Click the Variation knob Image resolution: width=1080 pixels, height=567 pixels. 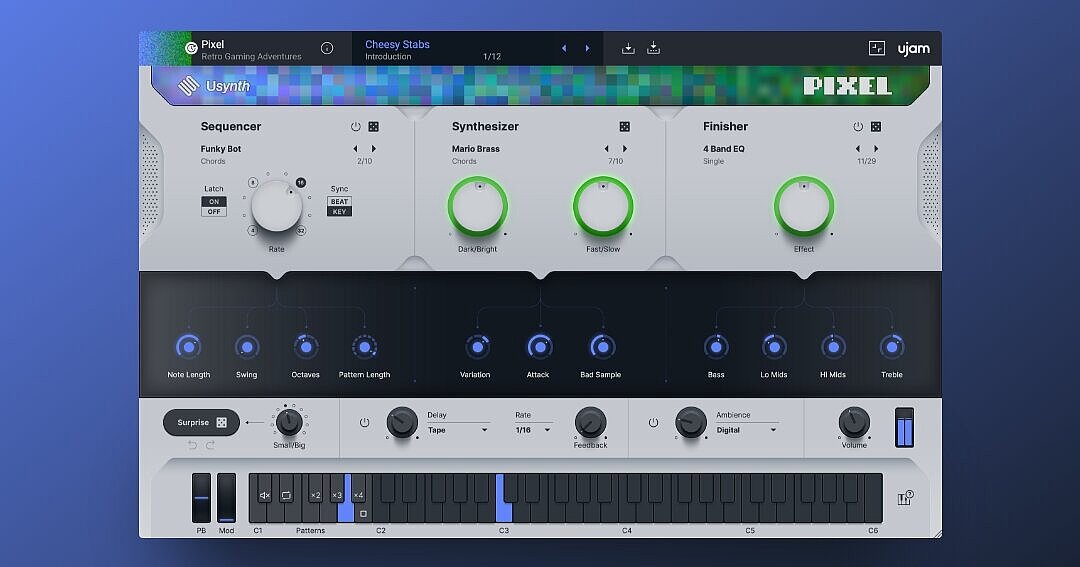coord(477,347)
